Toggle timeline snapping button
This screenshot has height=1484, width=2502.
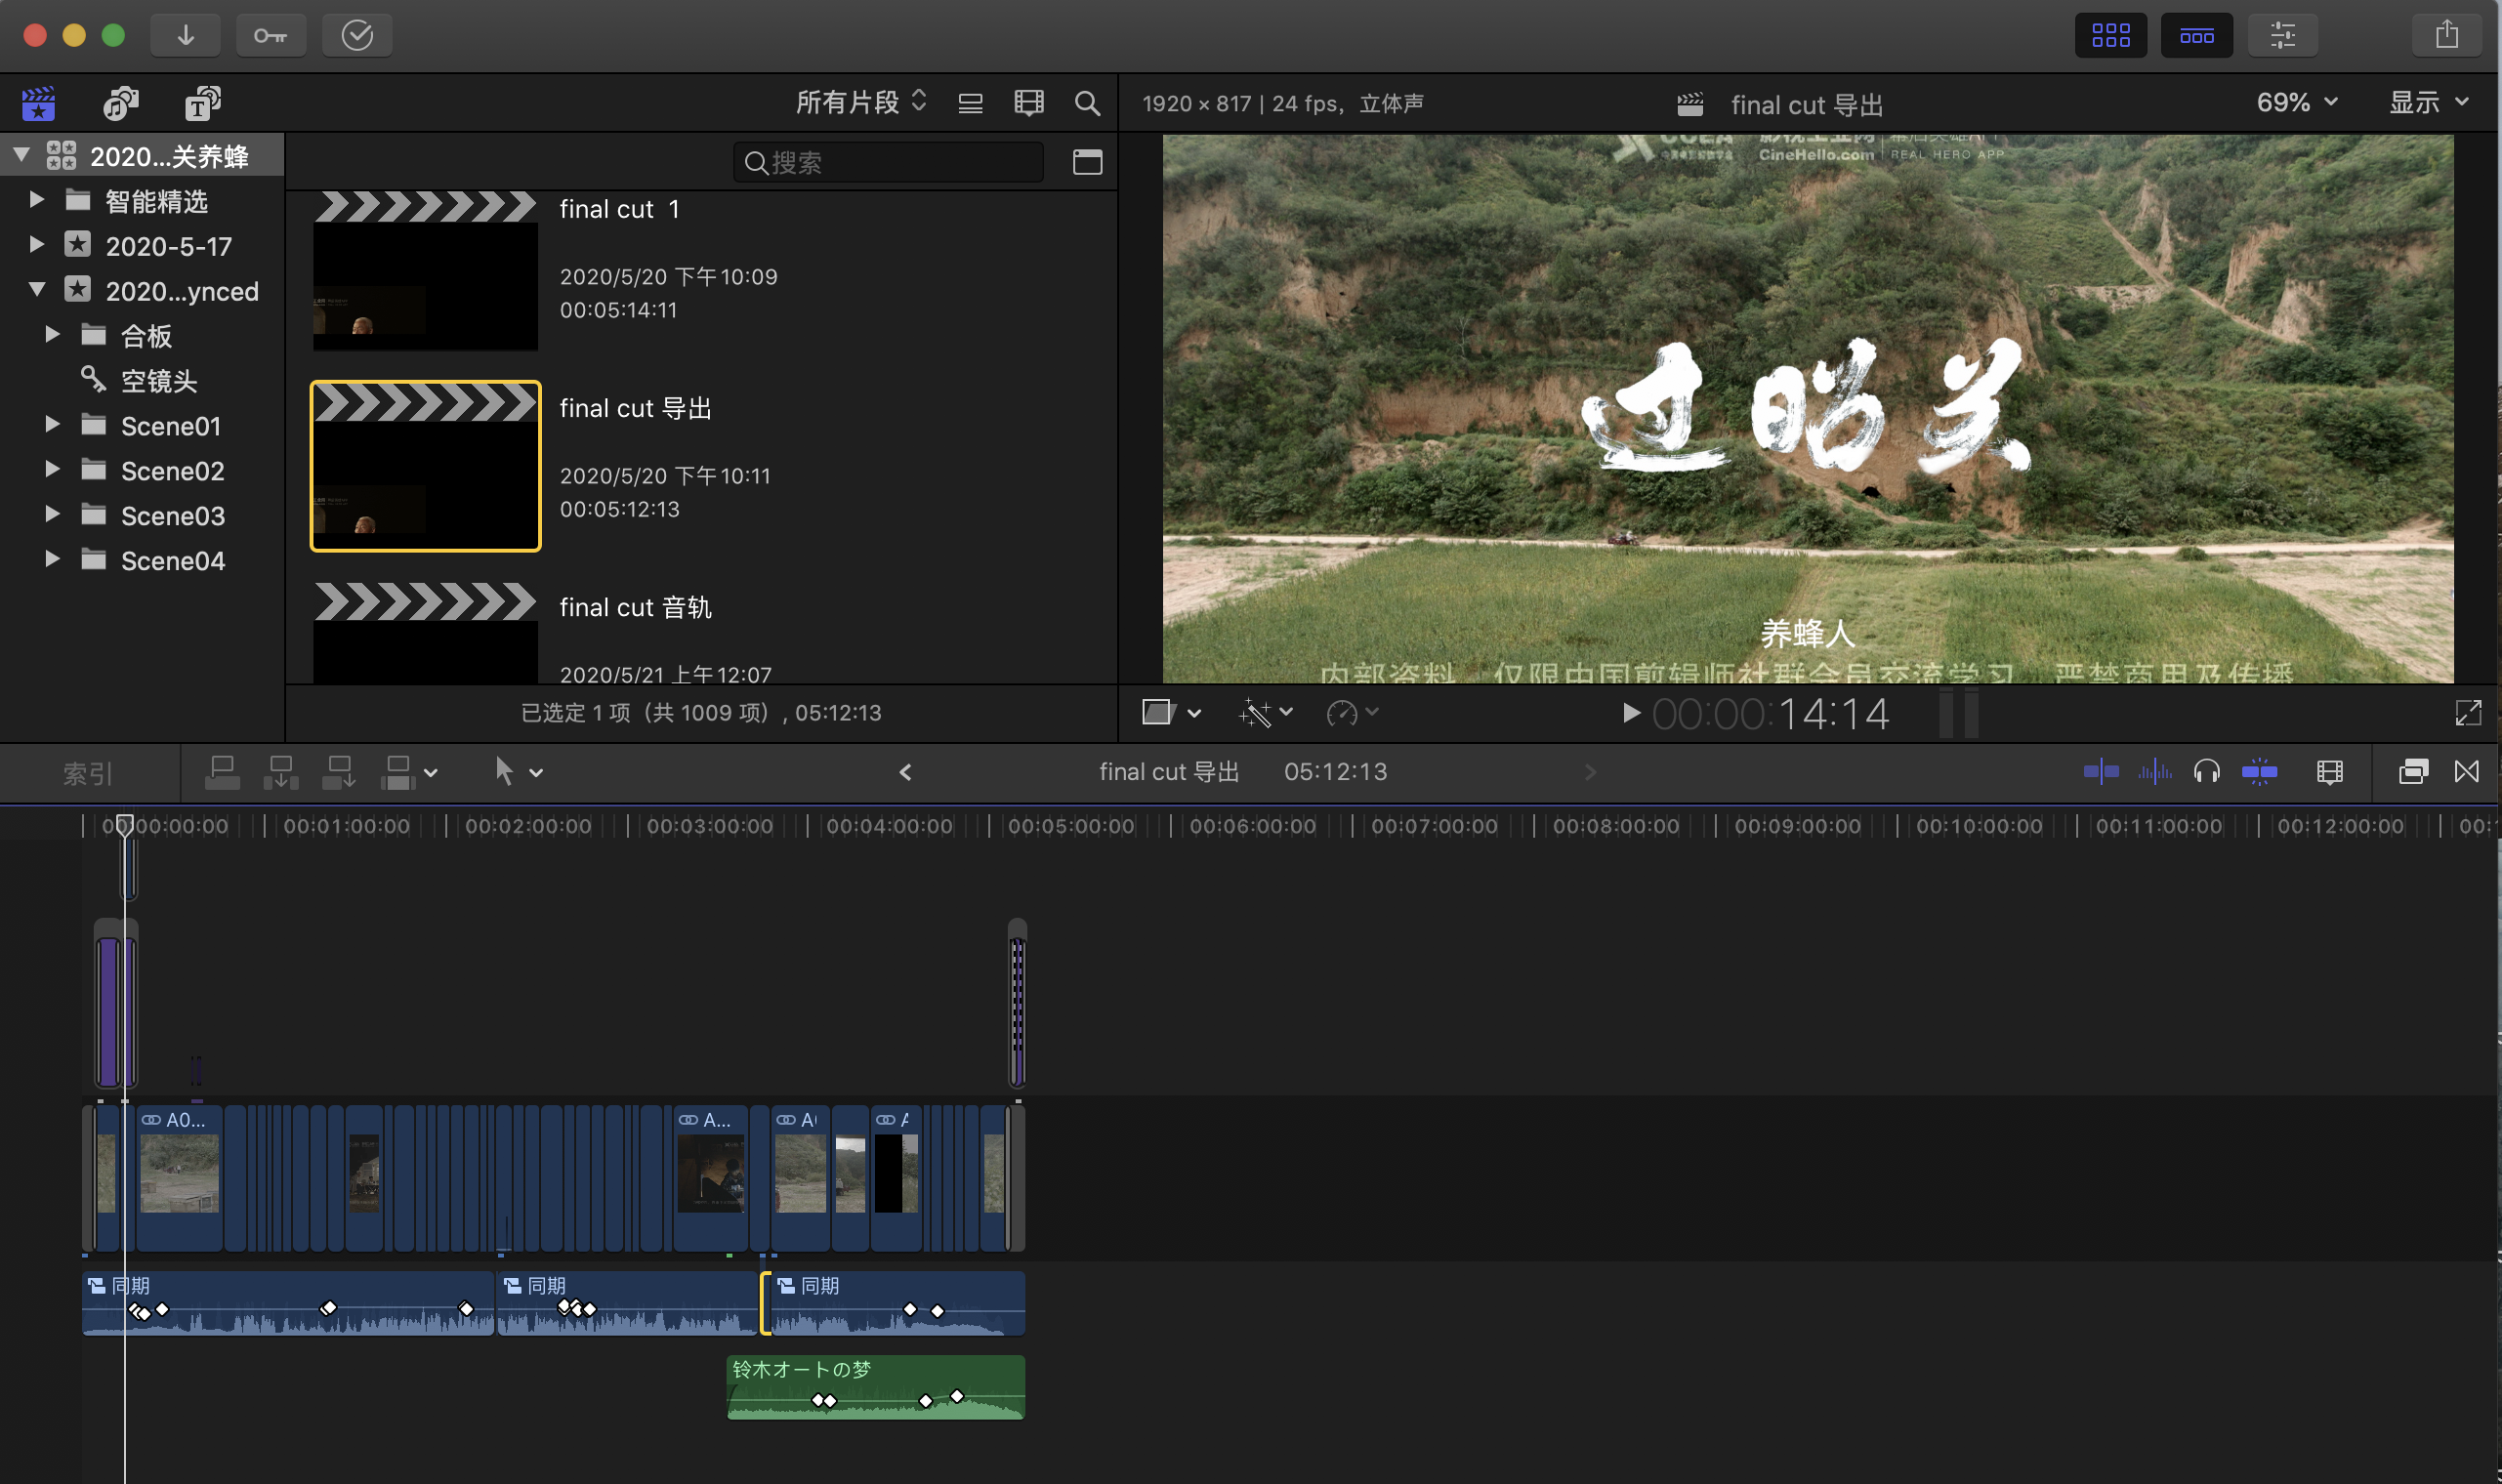pos(2259,771)
